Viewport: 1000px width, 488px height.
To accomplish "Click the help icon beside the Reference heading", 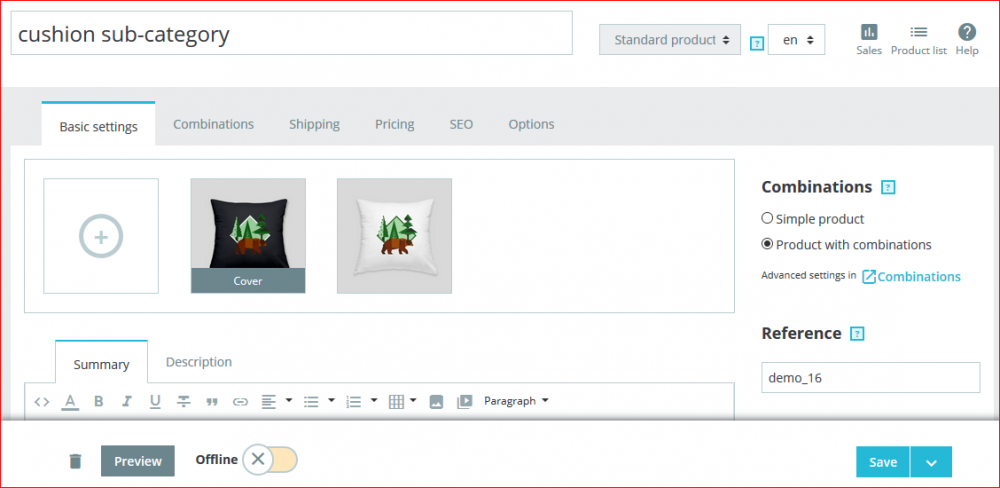I will click(858, 334).
